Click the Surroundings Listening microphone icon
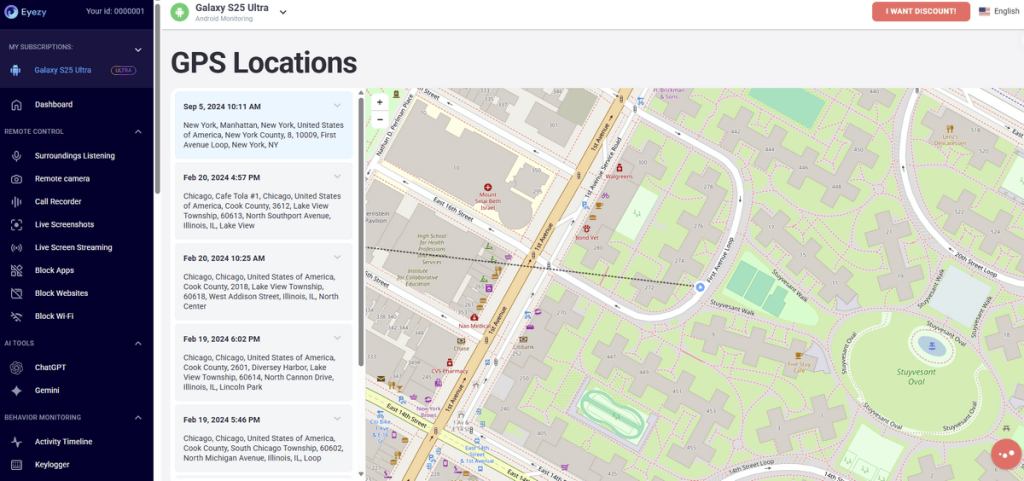This screenshot has width=1024, height=481. 16,156
